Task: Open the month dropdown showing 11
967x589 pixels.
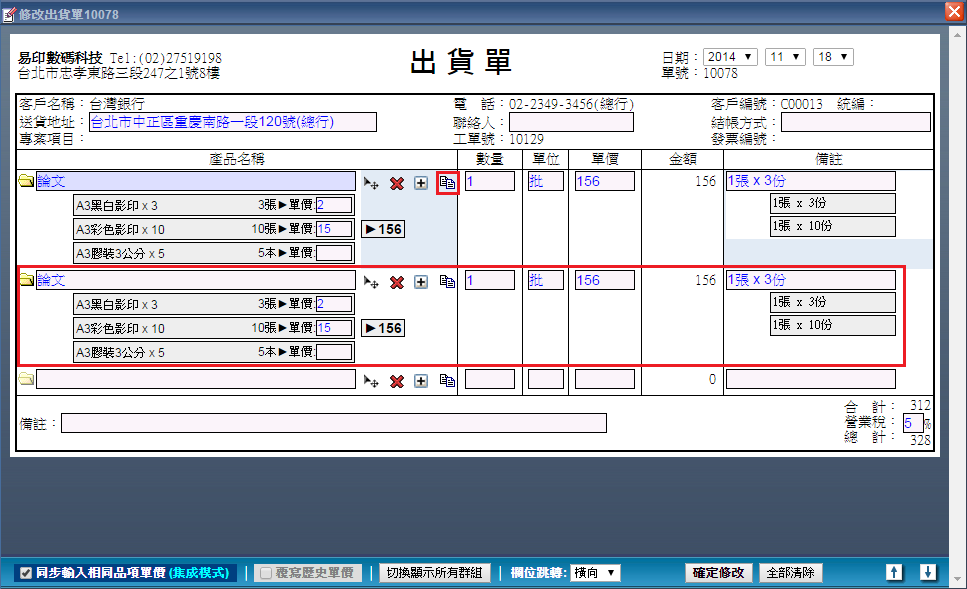Action: (x=785, y=57)
